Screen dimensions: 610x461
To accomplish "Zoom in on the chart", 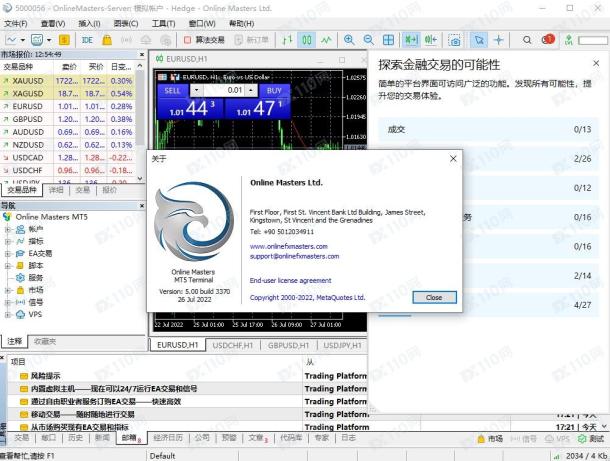I will [349, 40].
